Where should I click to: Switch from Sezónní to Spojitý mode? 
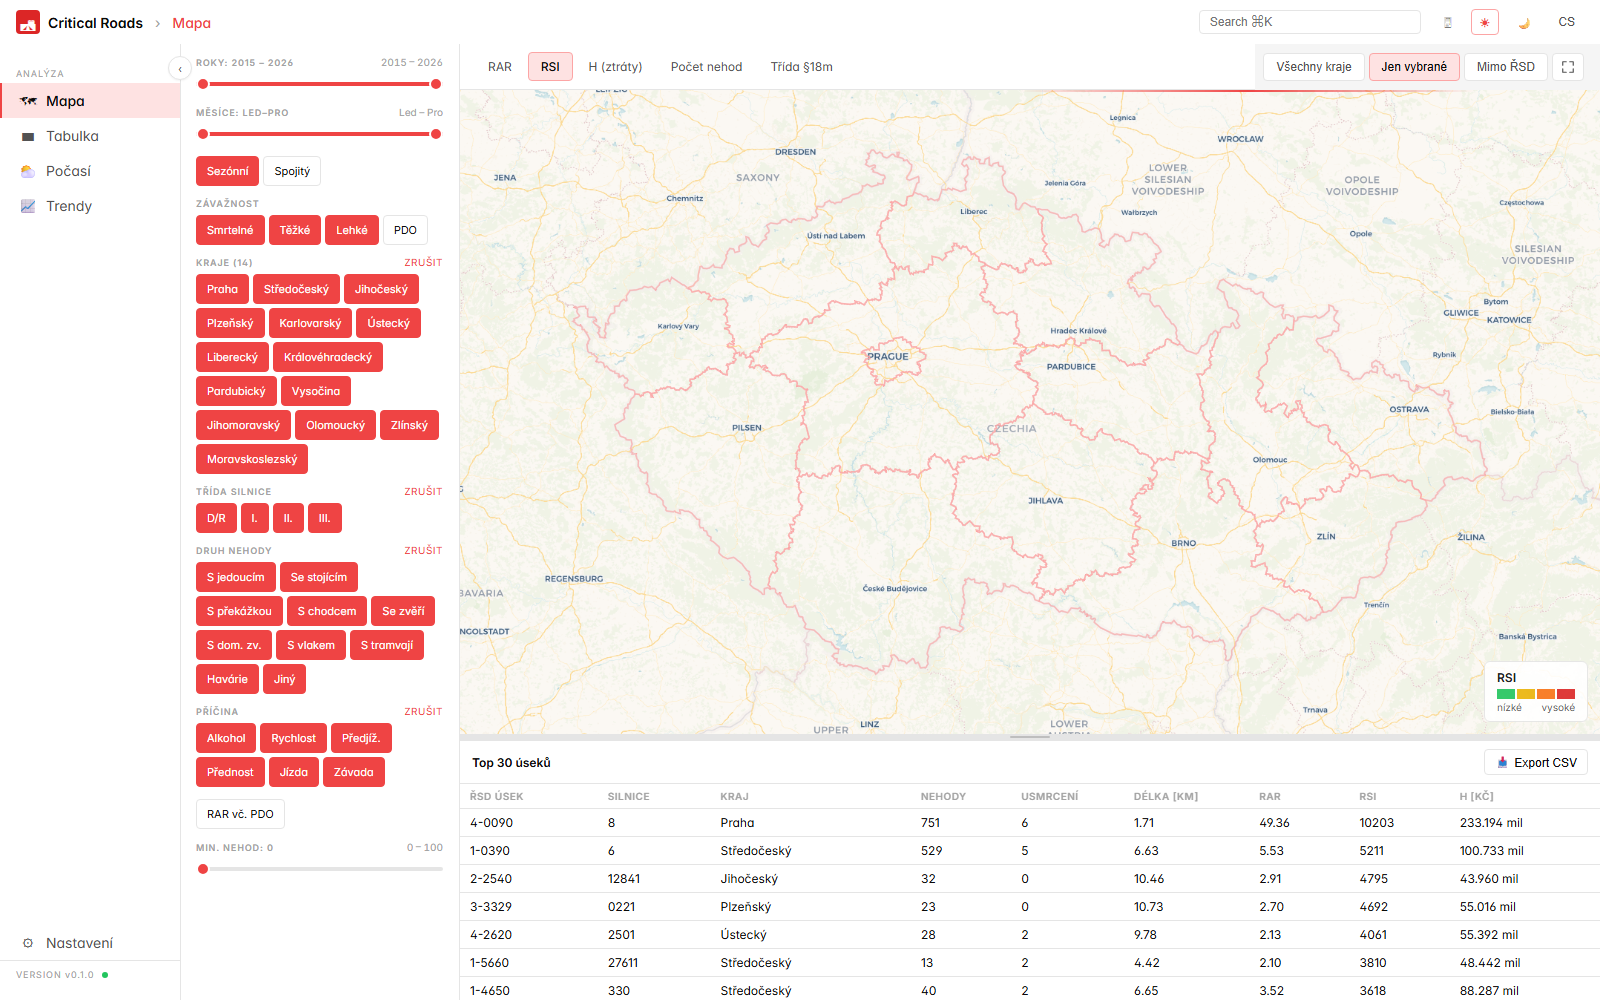pos(292,170)
